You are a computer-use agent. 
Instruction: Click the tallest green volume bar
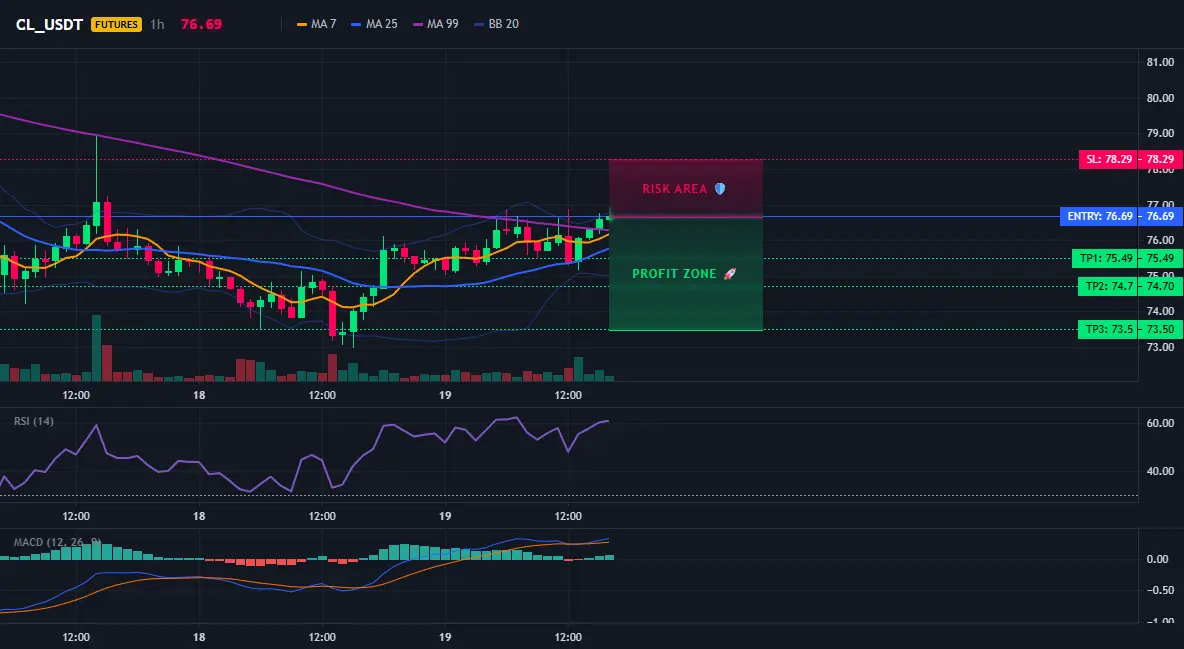(96, 348)
